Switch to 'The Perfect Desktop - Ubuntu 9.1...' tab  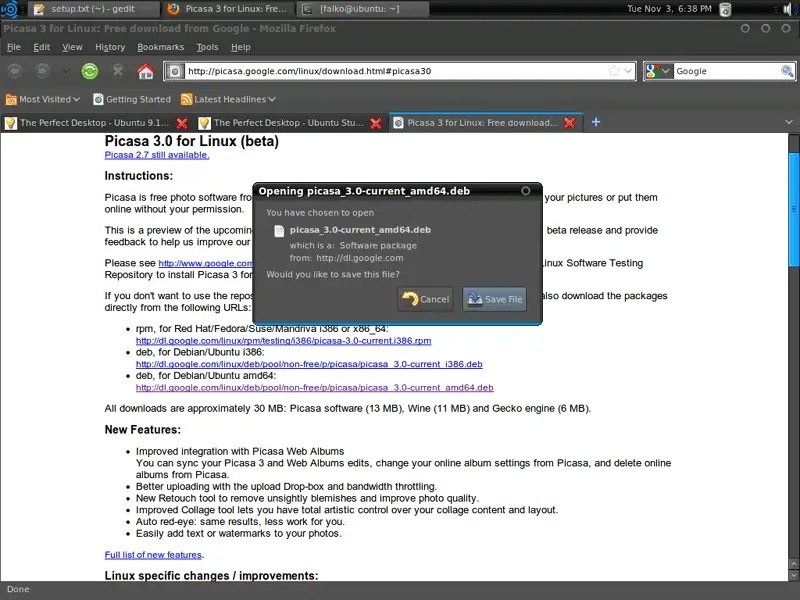point(96,123)
